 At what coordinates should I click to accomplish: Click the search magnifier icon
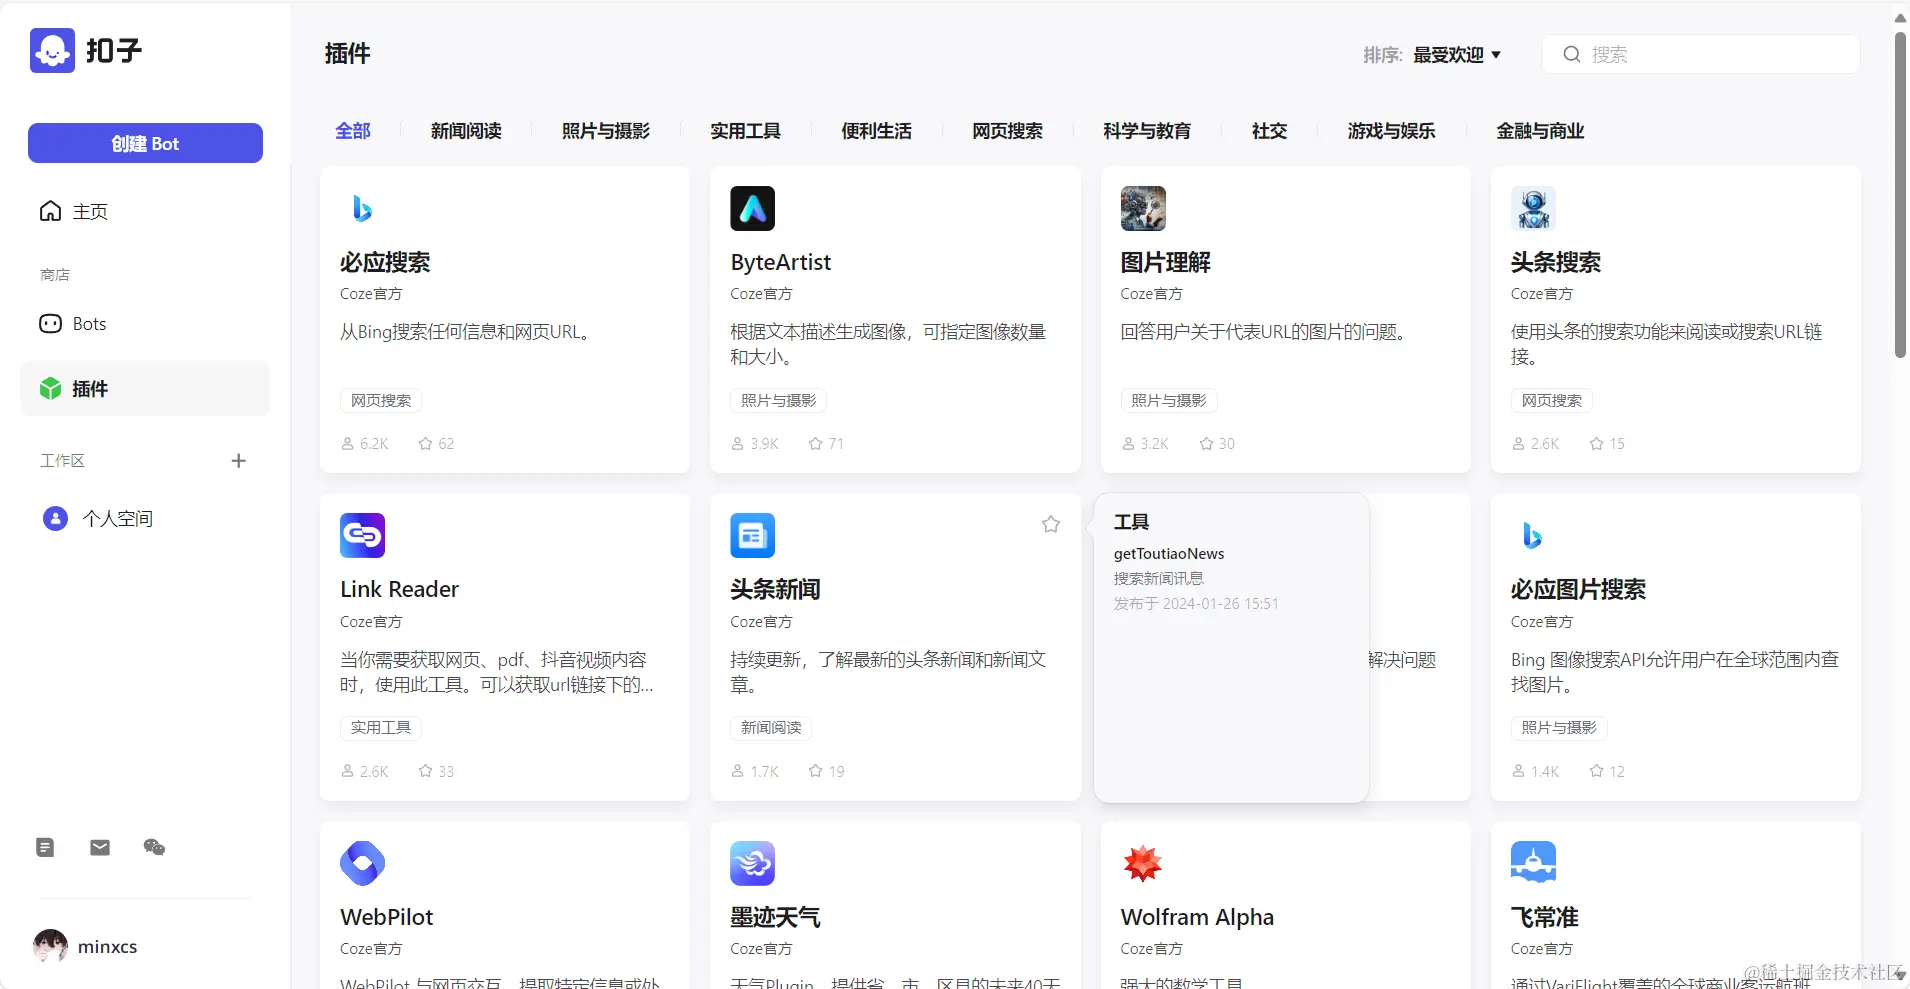point(1572,54)
